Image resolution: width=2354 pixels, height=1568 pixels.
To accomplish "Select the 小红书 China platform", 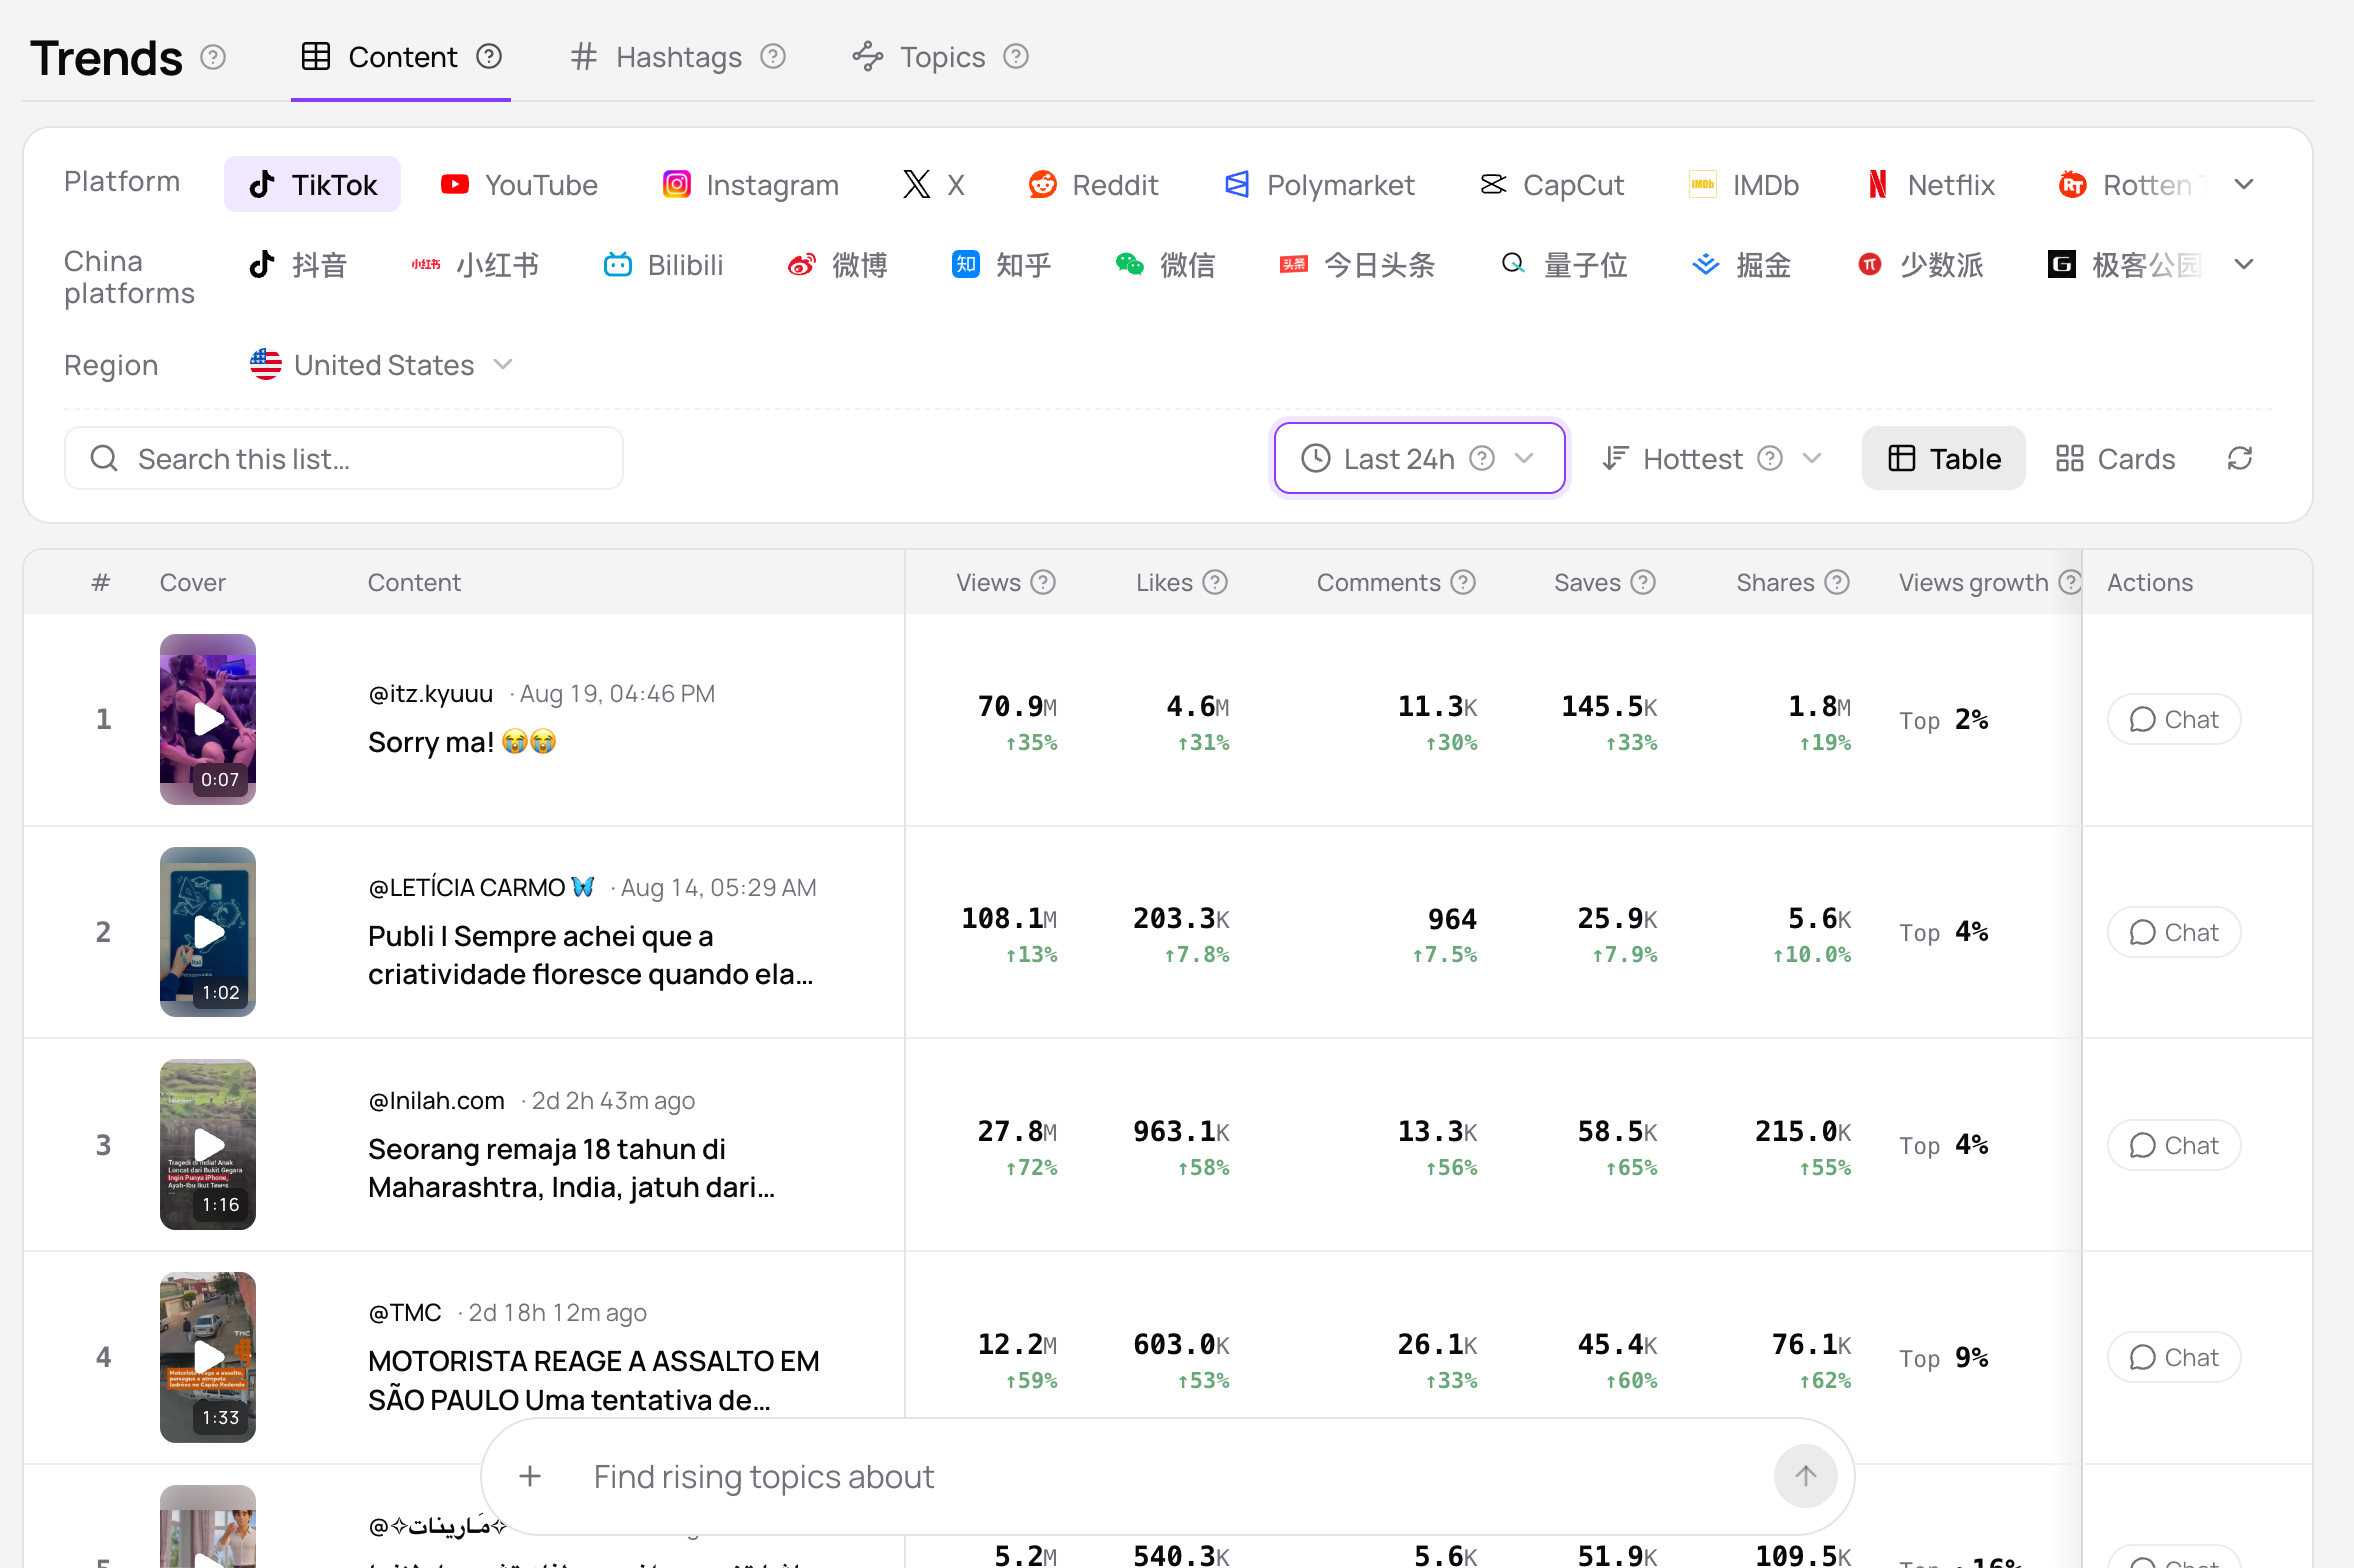I will point(476,265).
